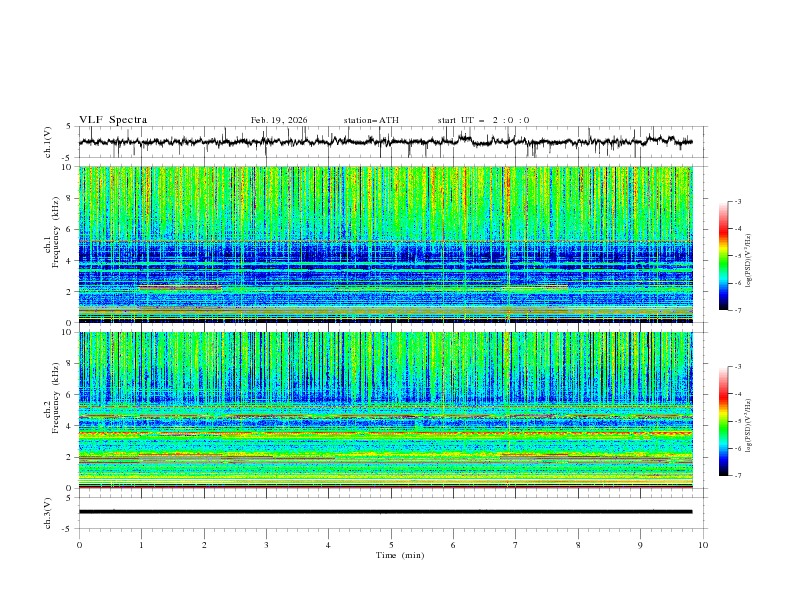Click the "-7" label on ch.2 color bar
Screen dimensions: 792x612
737,475
